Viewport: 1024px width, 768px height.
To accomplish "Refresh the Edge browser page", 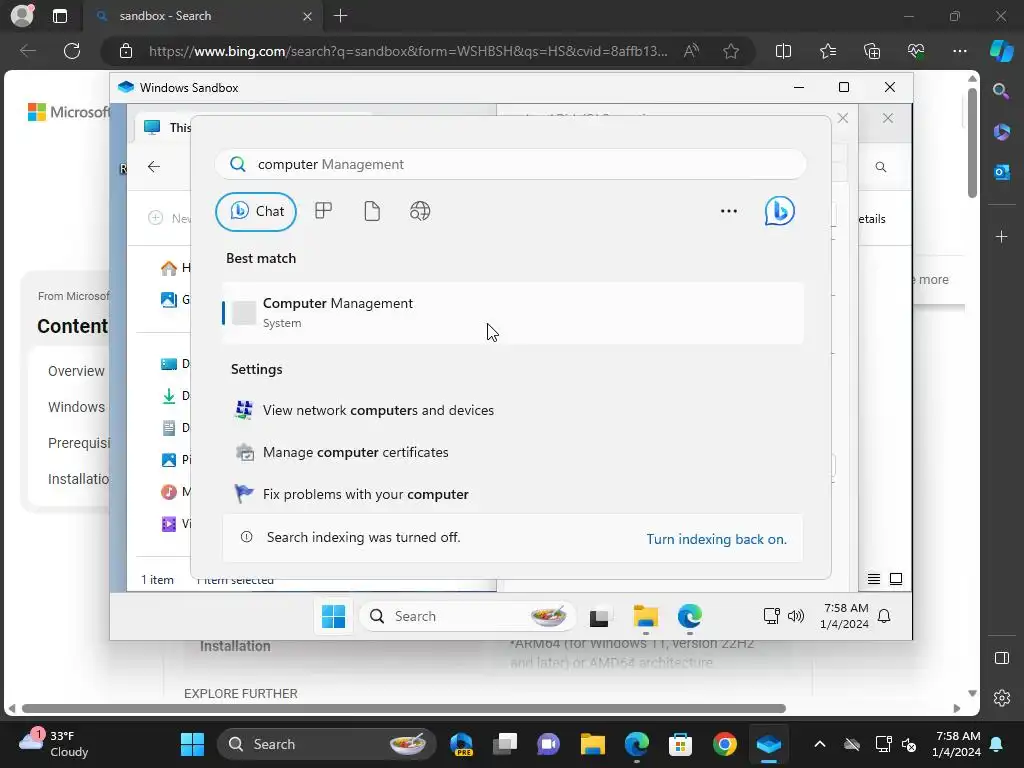I will [x=72, y=51].
